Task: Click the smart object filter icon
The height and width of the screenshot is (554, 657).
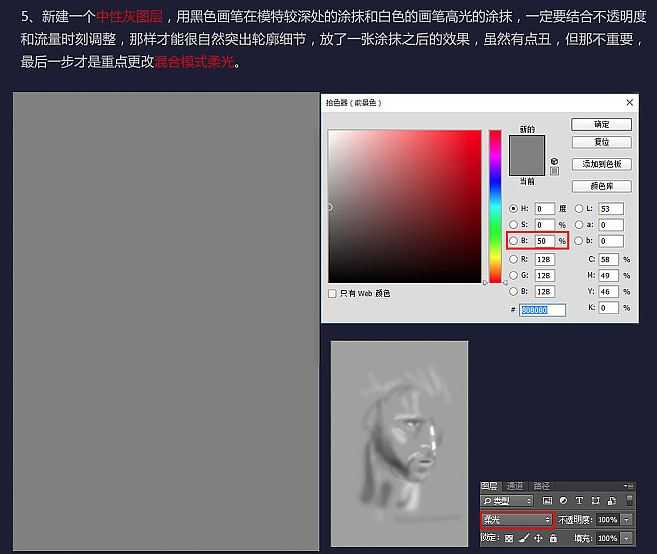Action: [611, 500]
